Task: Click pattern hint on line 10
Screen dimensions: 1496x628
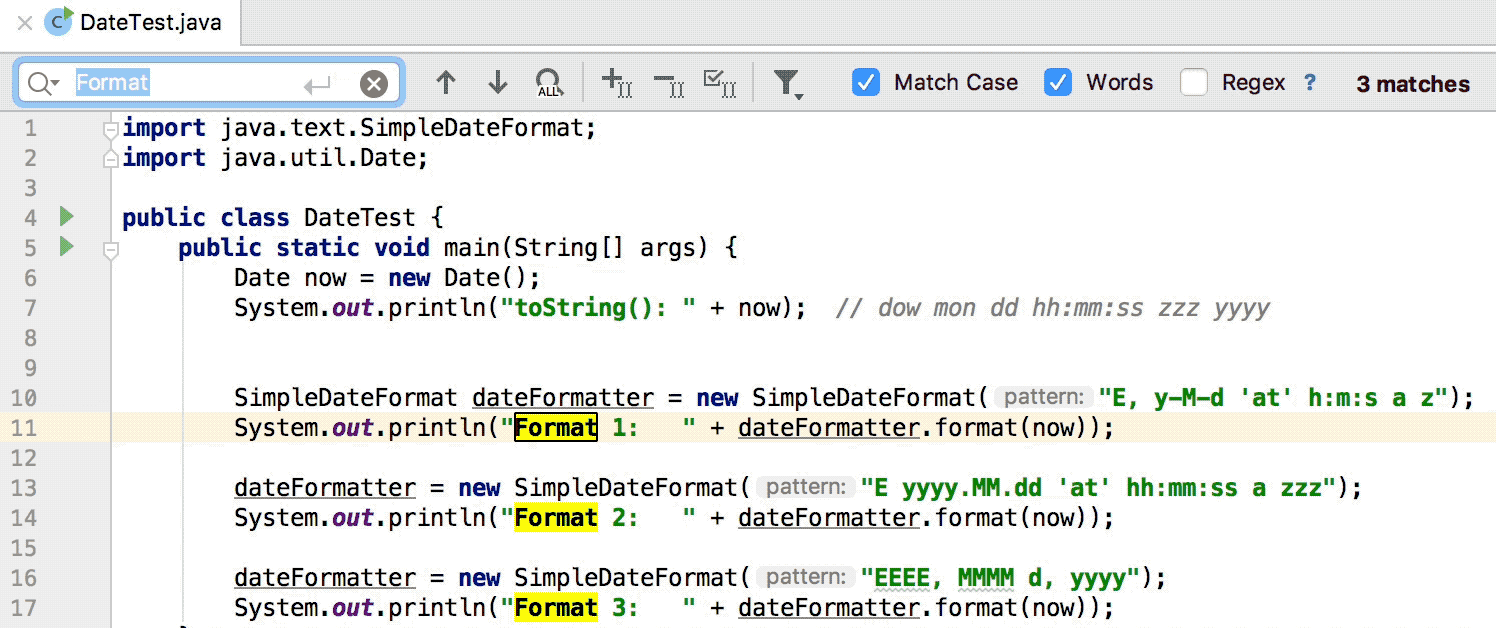Action: (1044, 398)
